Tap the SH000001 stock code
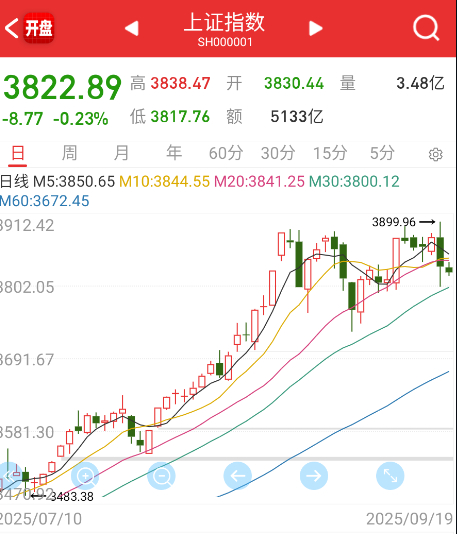 point(225,42)
